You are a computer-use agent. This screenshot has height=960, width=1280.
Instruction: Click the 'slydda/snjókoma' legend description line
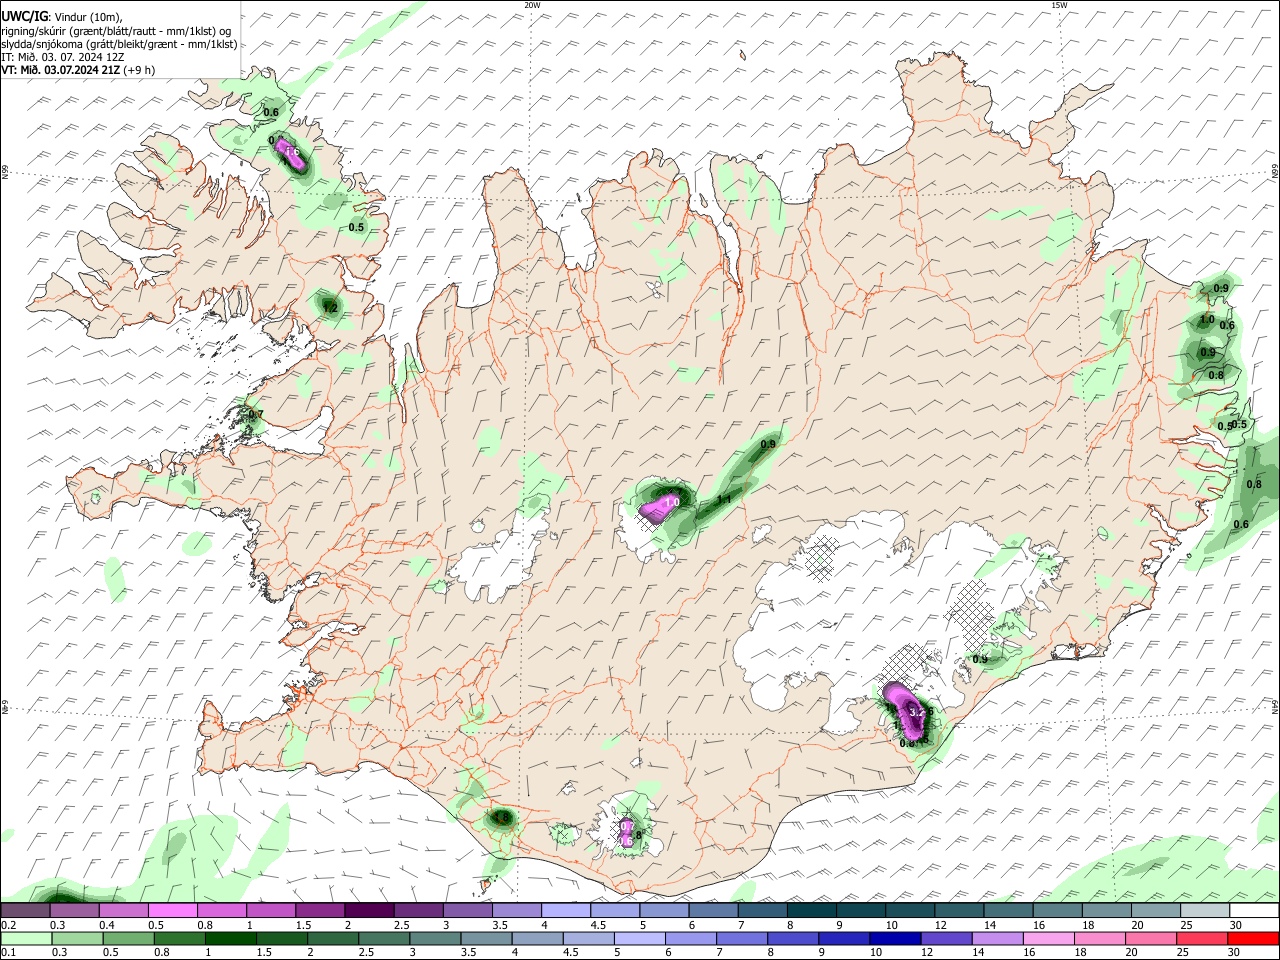[119, 44]
